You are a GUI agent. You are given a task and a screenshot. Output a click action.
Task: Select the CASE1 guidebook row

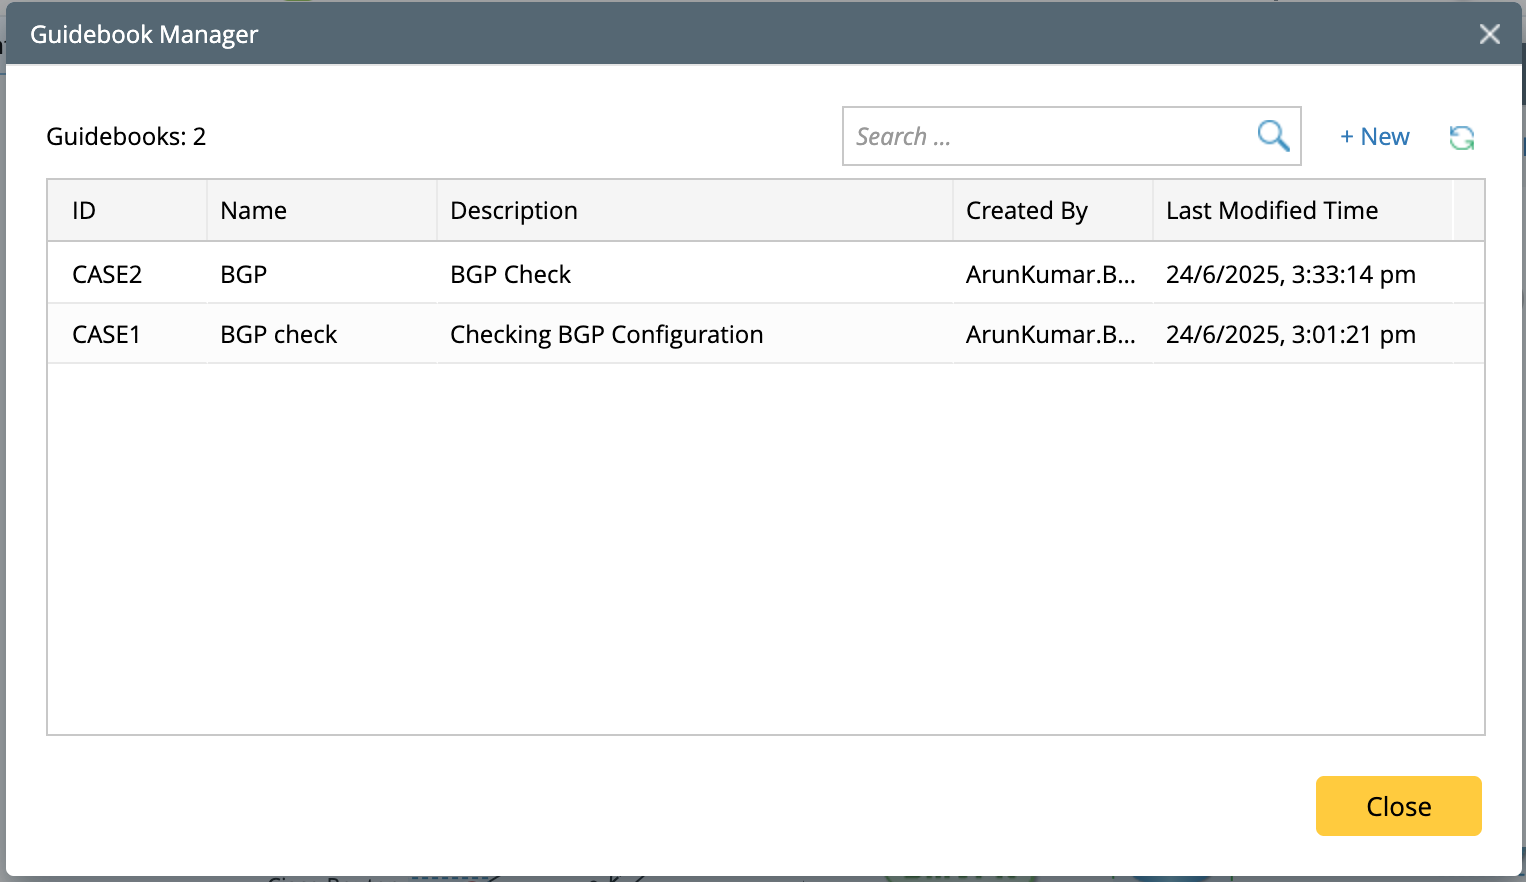pos(106,335)
